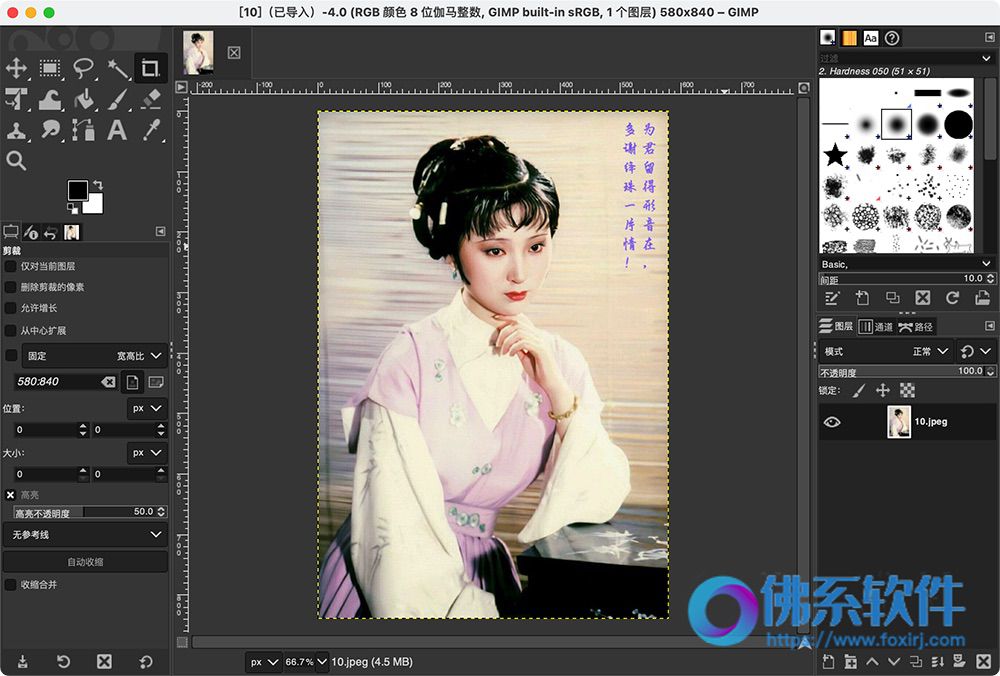Select the Move tool
This screenshot has height=676, width=1000.
[x=17, y=68]
